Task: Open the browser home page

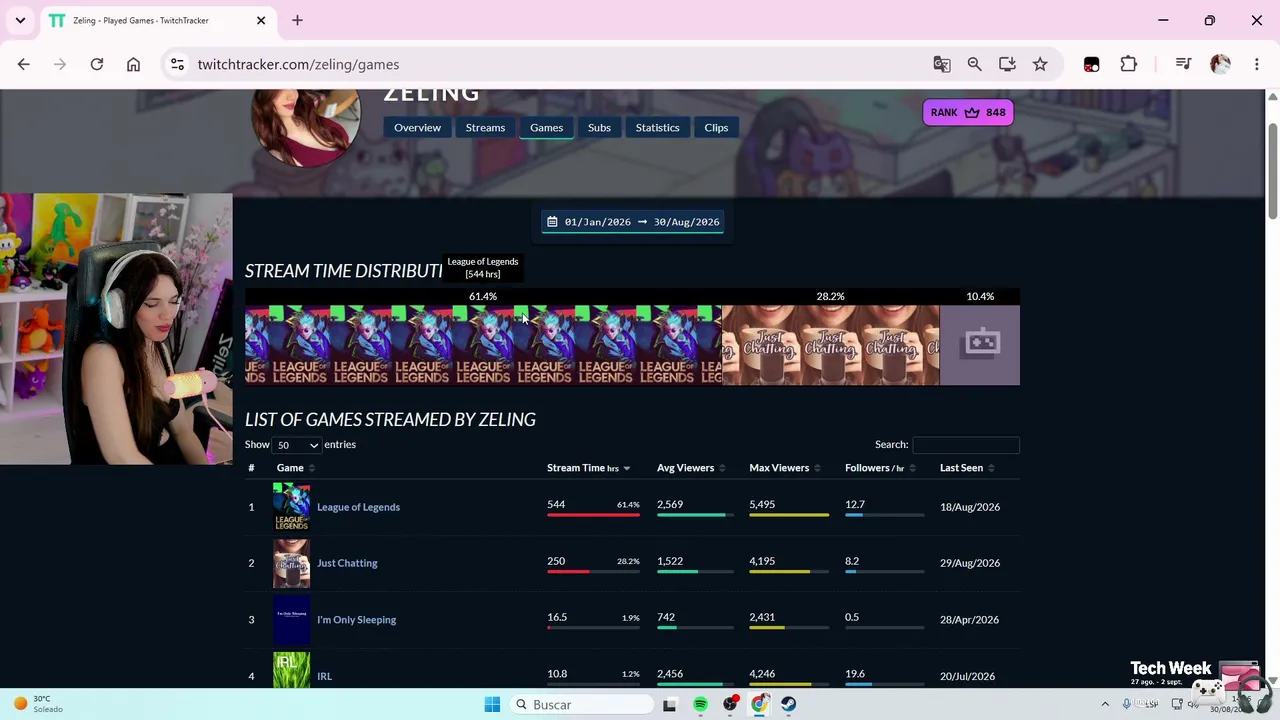Action: 133,64
